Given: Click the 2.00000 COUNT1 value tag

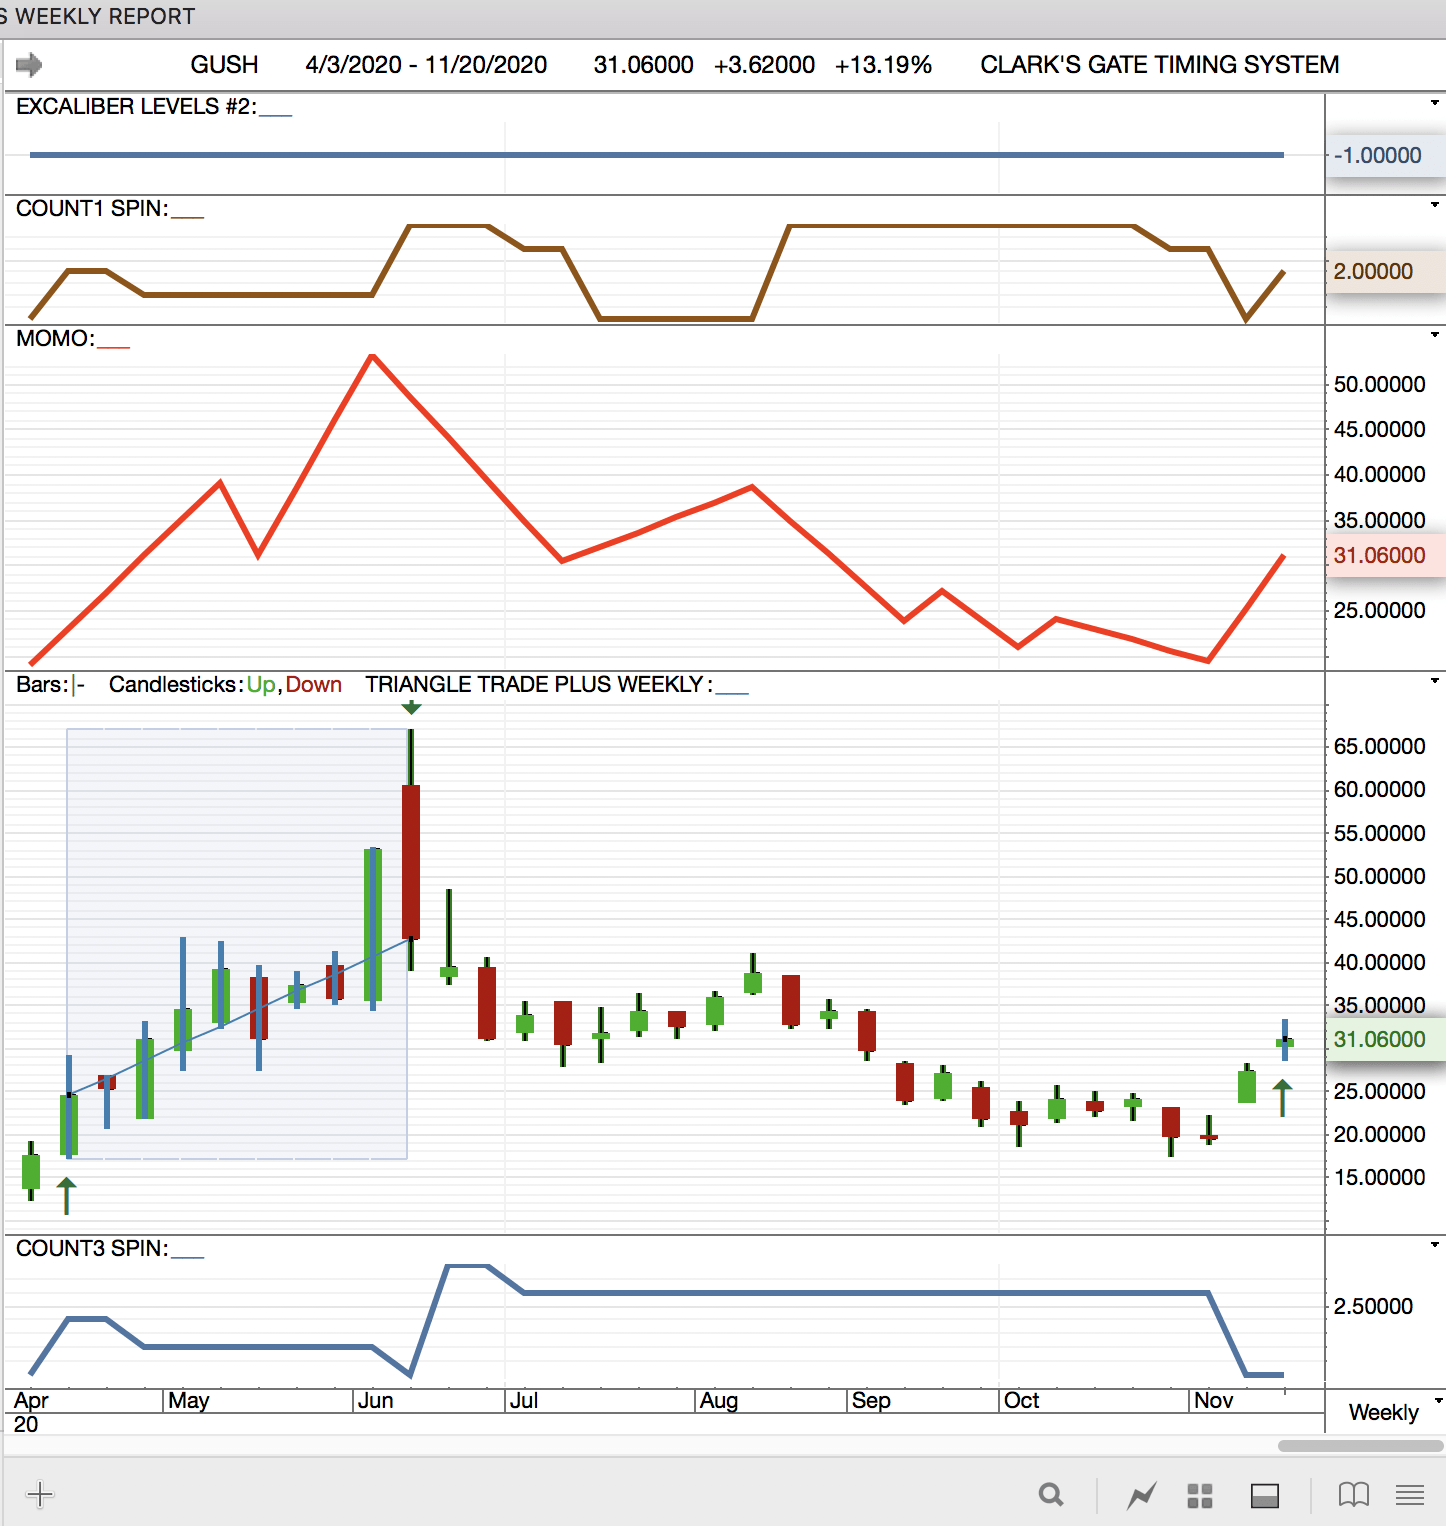Looking at the screenshot, I should tap(1385, 271).
